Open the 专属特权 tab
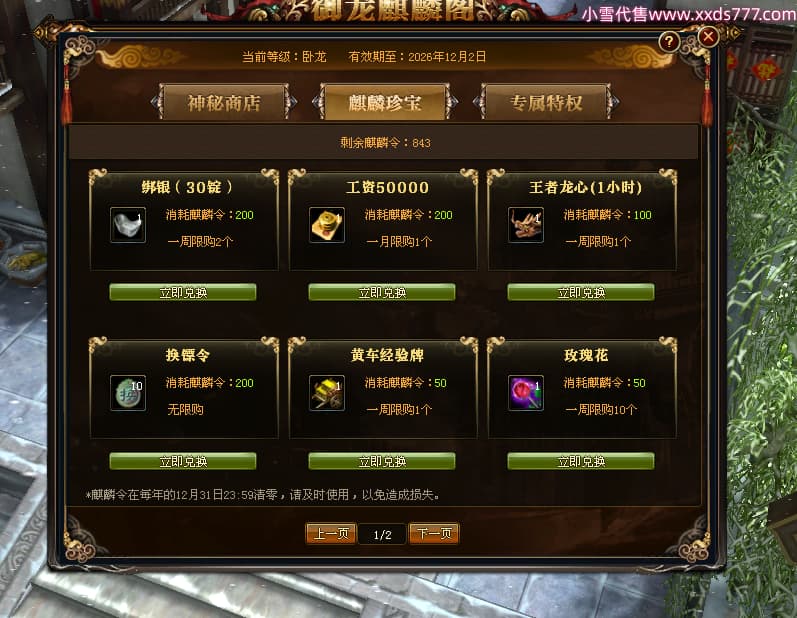Viewport: 797px width, 618px height. (546, 102)
